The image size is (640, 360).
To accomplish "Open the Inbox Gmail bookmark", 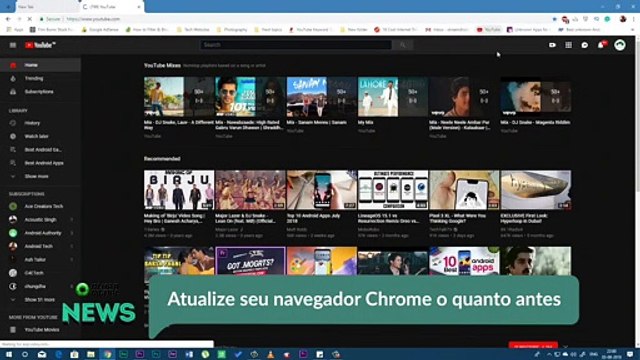I will tap(447, 30).
